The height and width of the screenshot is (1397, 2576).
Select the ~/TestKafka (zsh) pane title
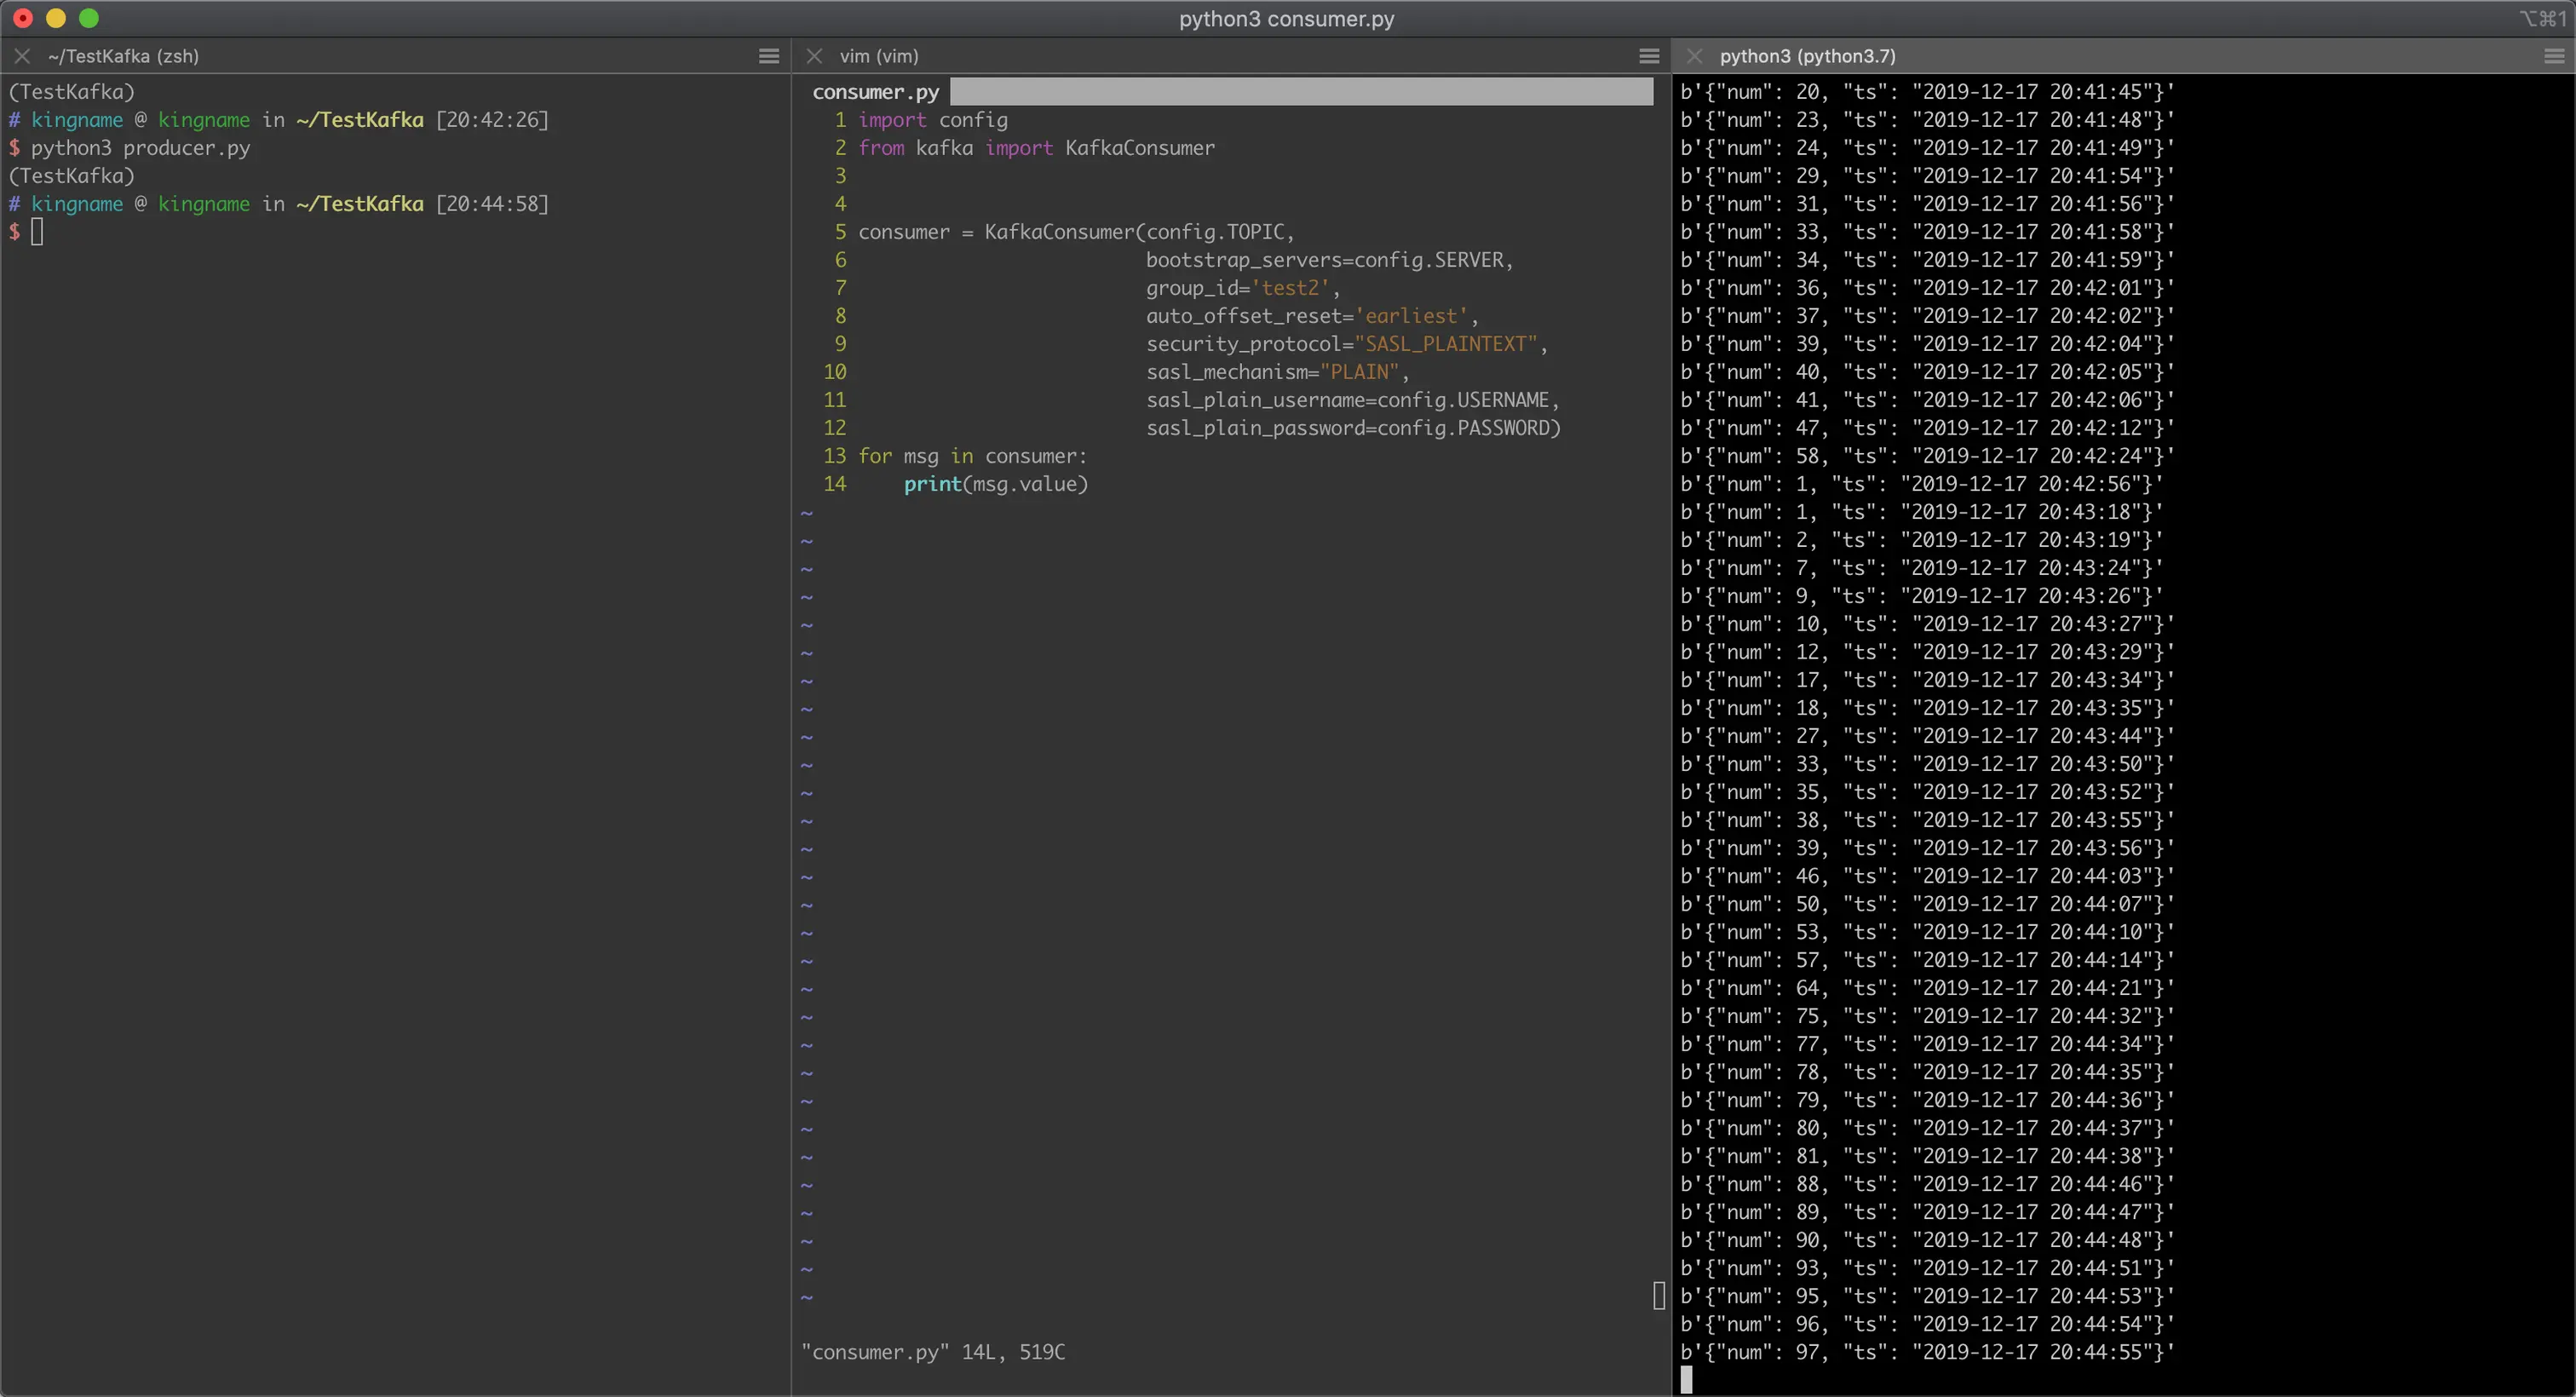(x=123, y=56)
